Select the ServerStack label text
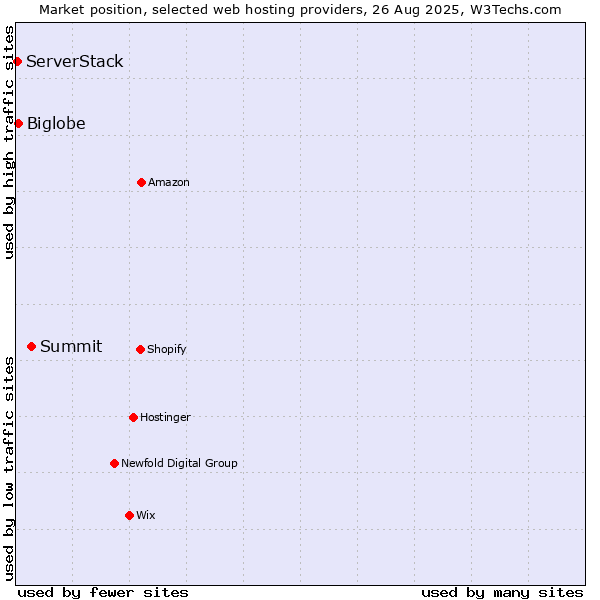 [x=75, y=61]
